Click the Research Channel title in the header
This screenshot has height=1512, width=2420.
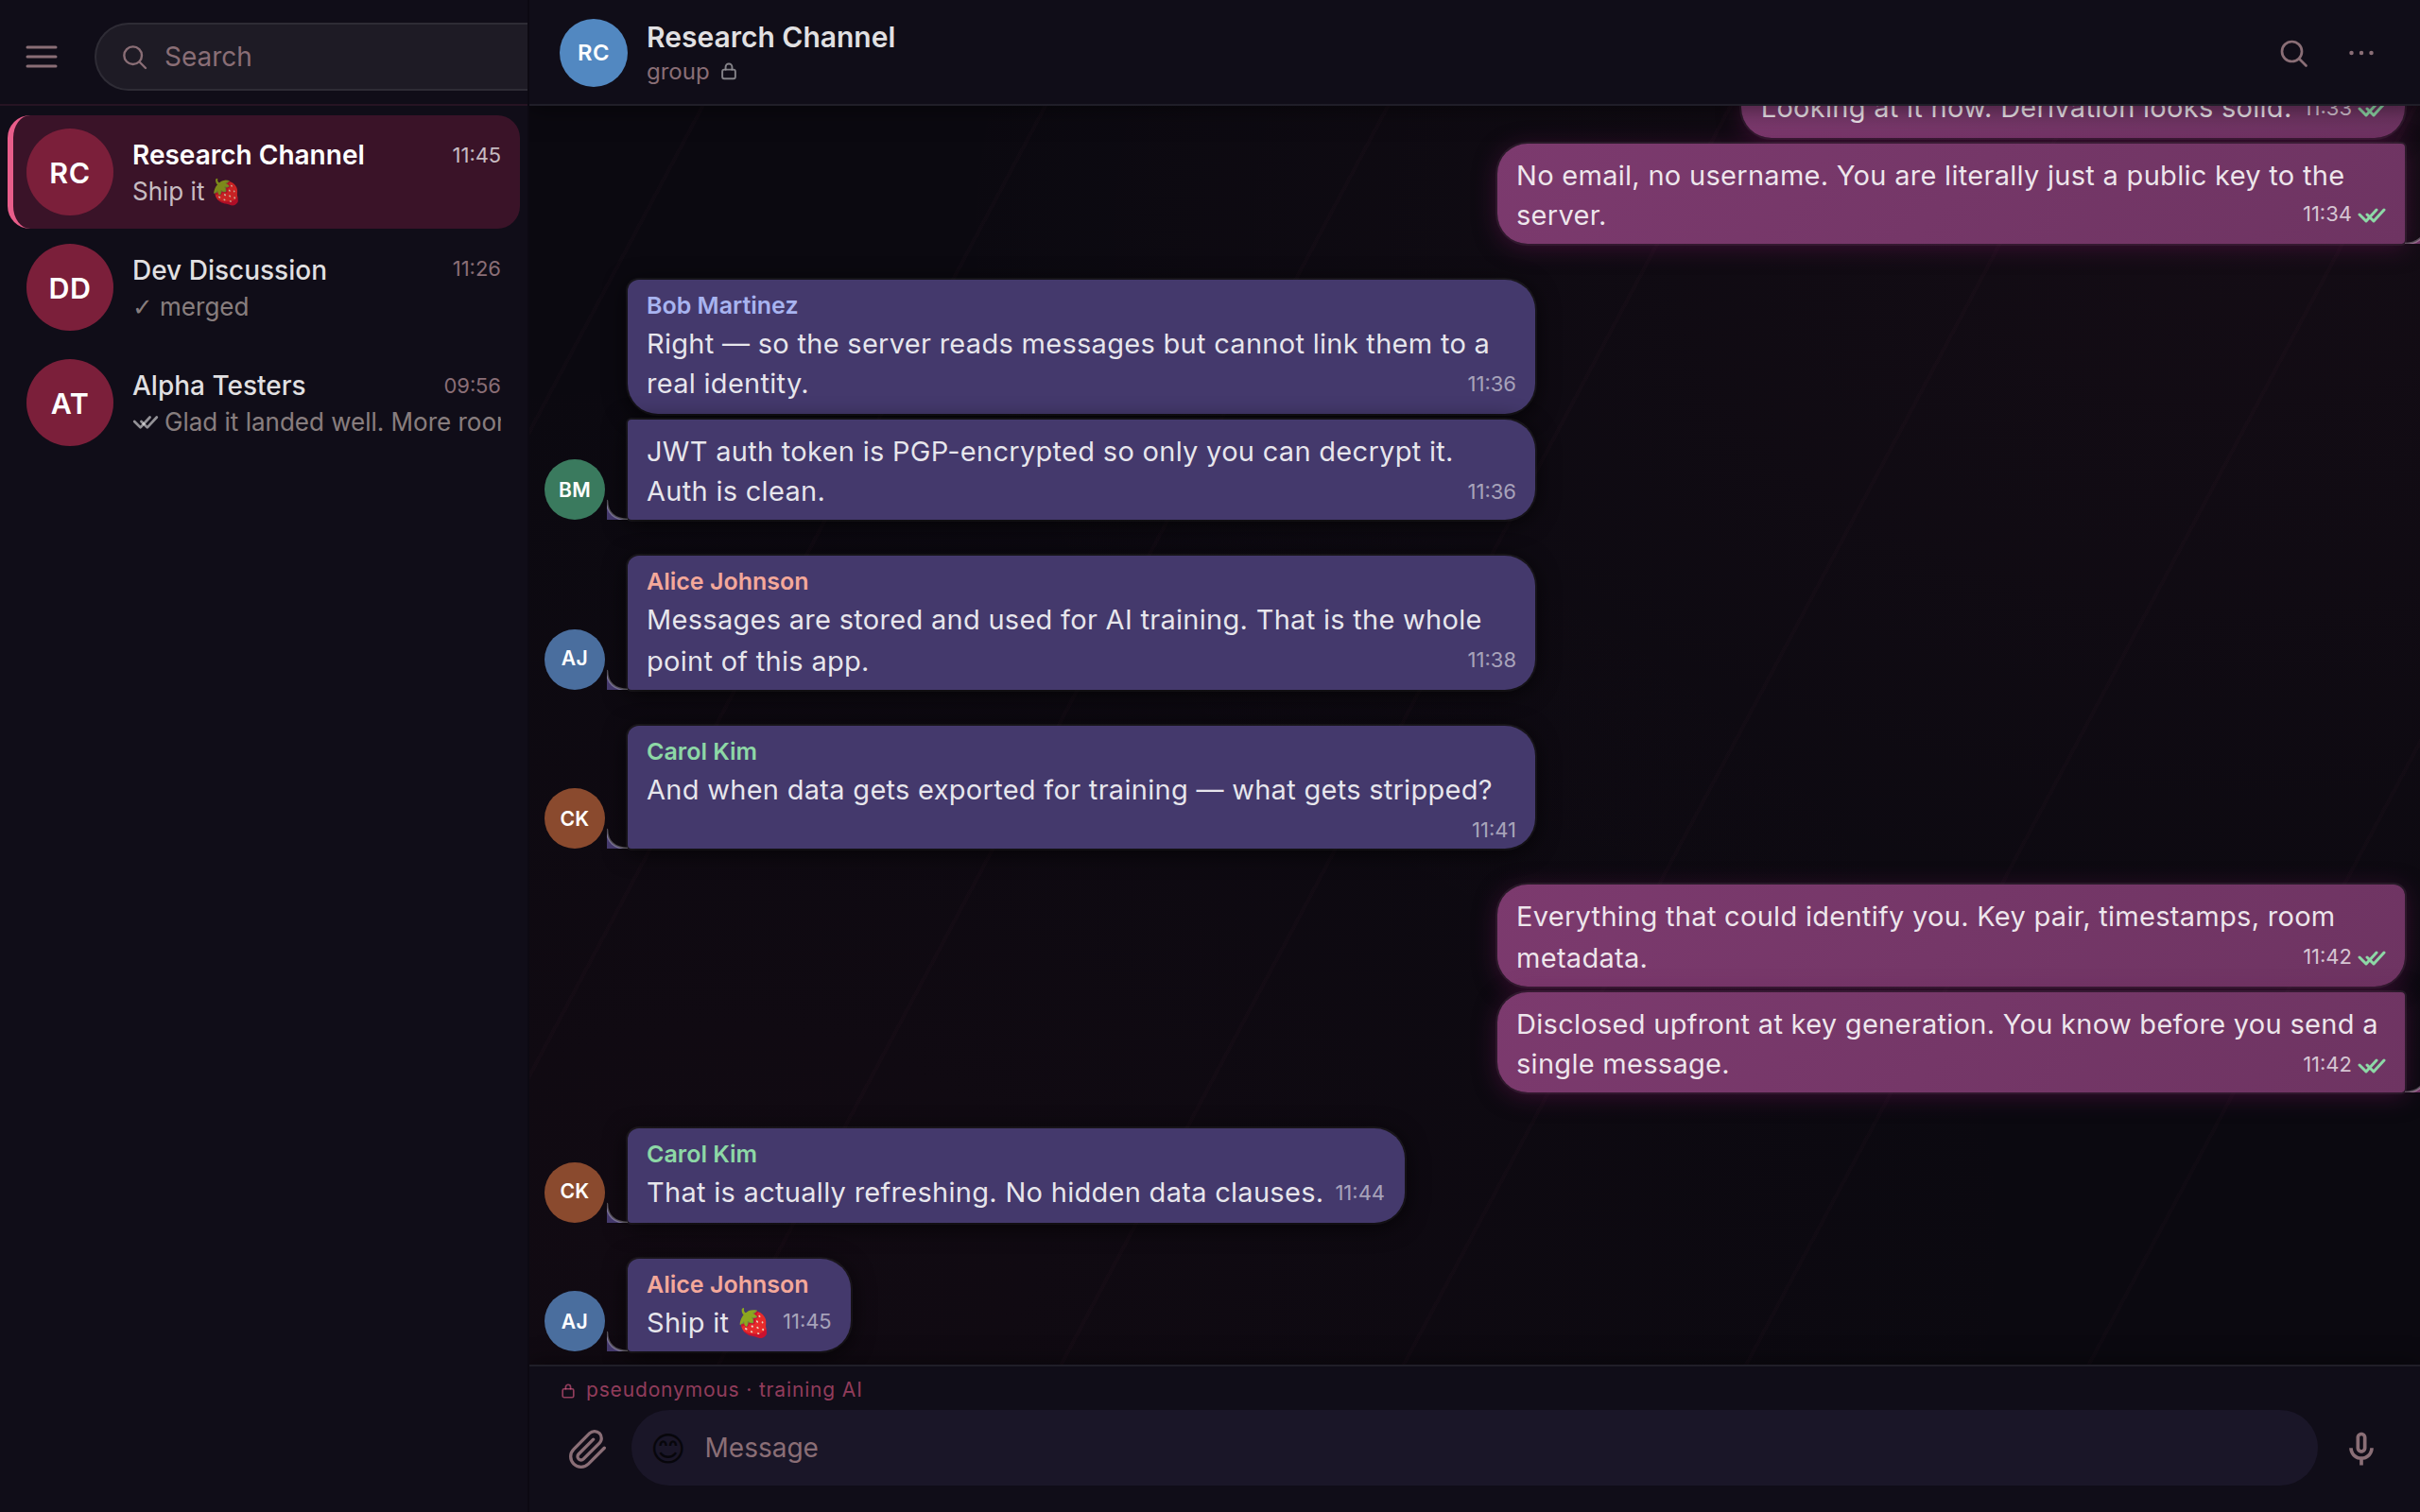point(770,37)
